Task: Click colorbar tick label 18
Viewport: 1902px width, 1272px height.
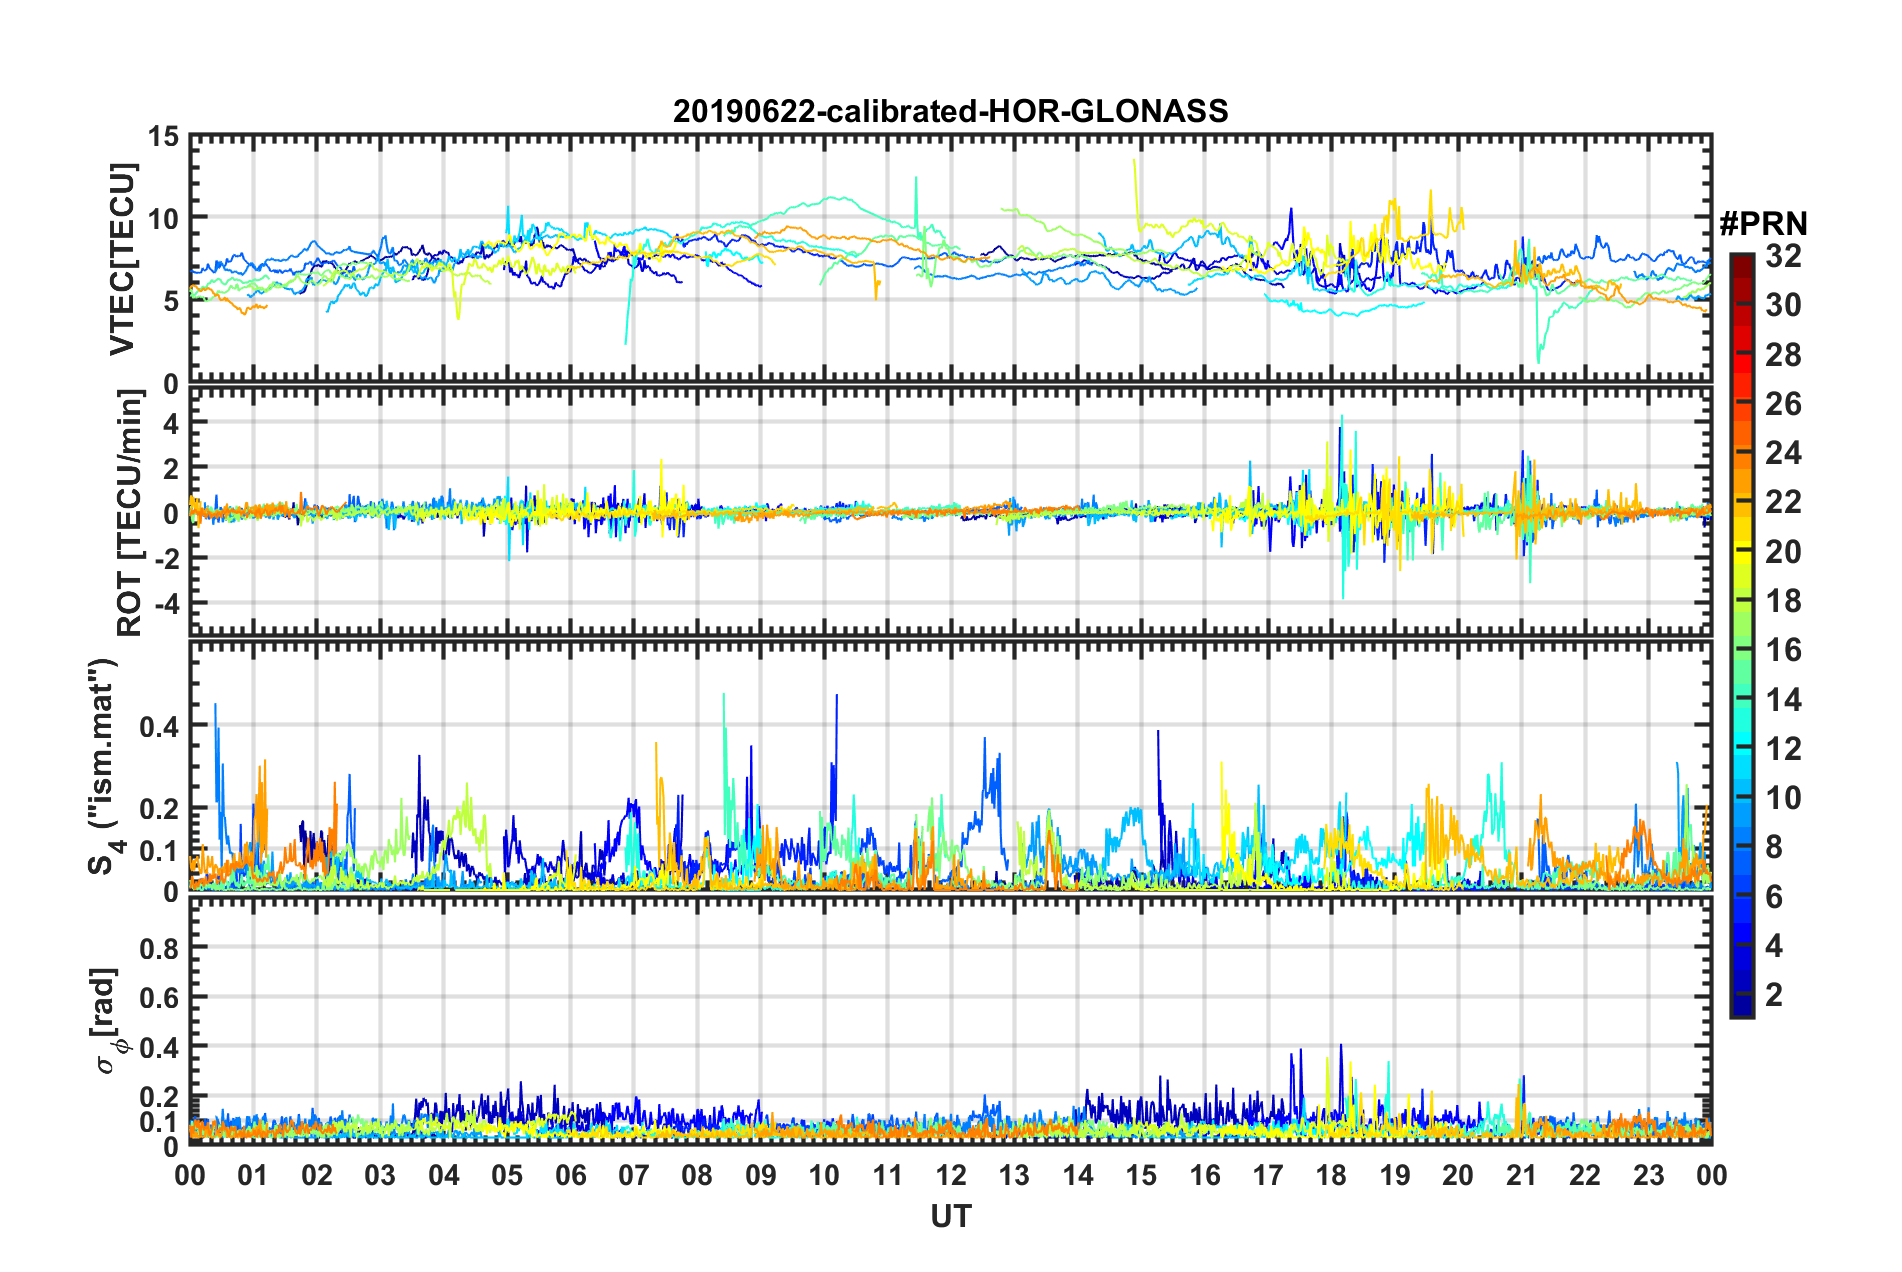Action: (1783, 601)
